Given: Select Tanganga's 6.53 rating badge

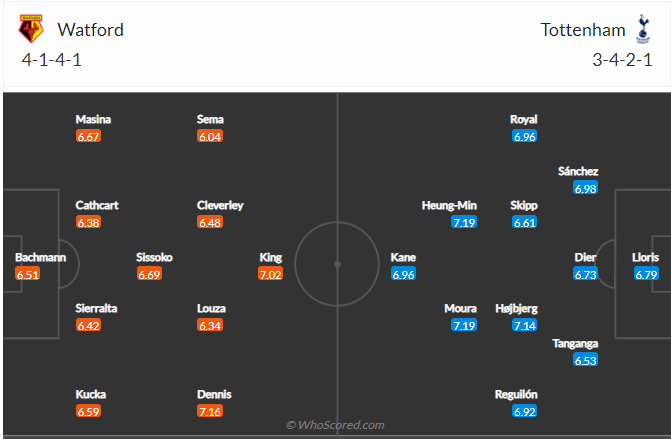Looking at the screenshot, I should point(585,360).
